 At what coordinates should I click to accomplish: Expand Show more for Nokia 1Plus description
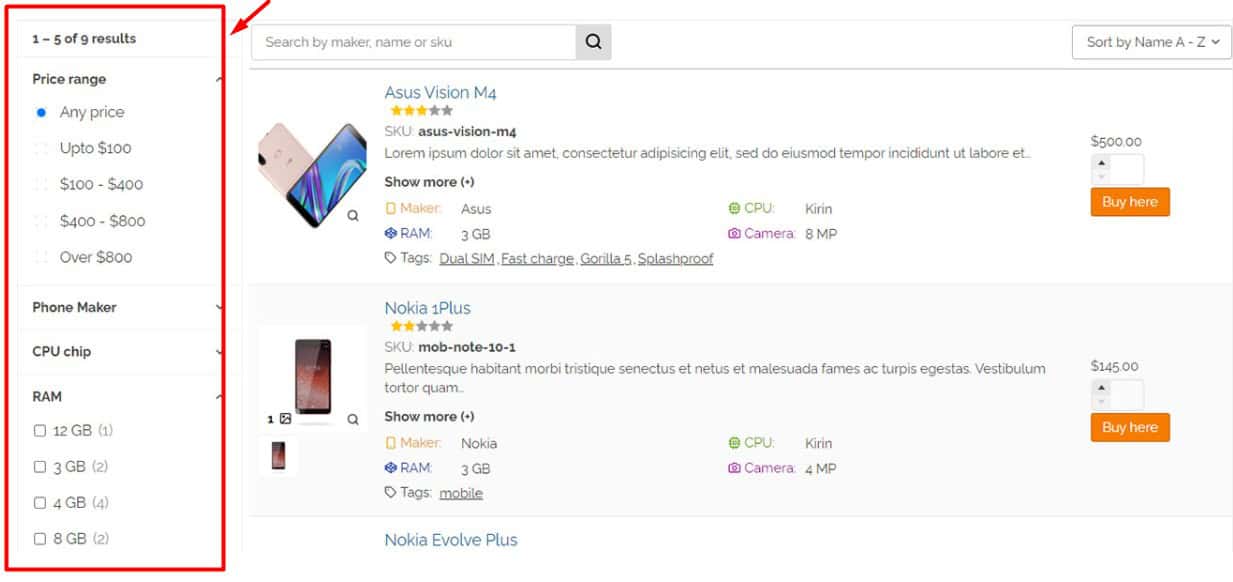pos(427,417)
